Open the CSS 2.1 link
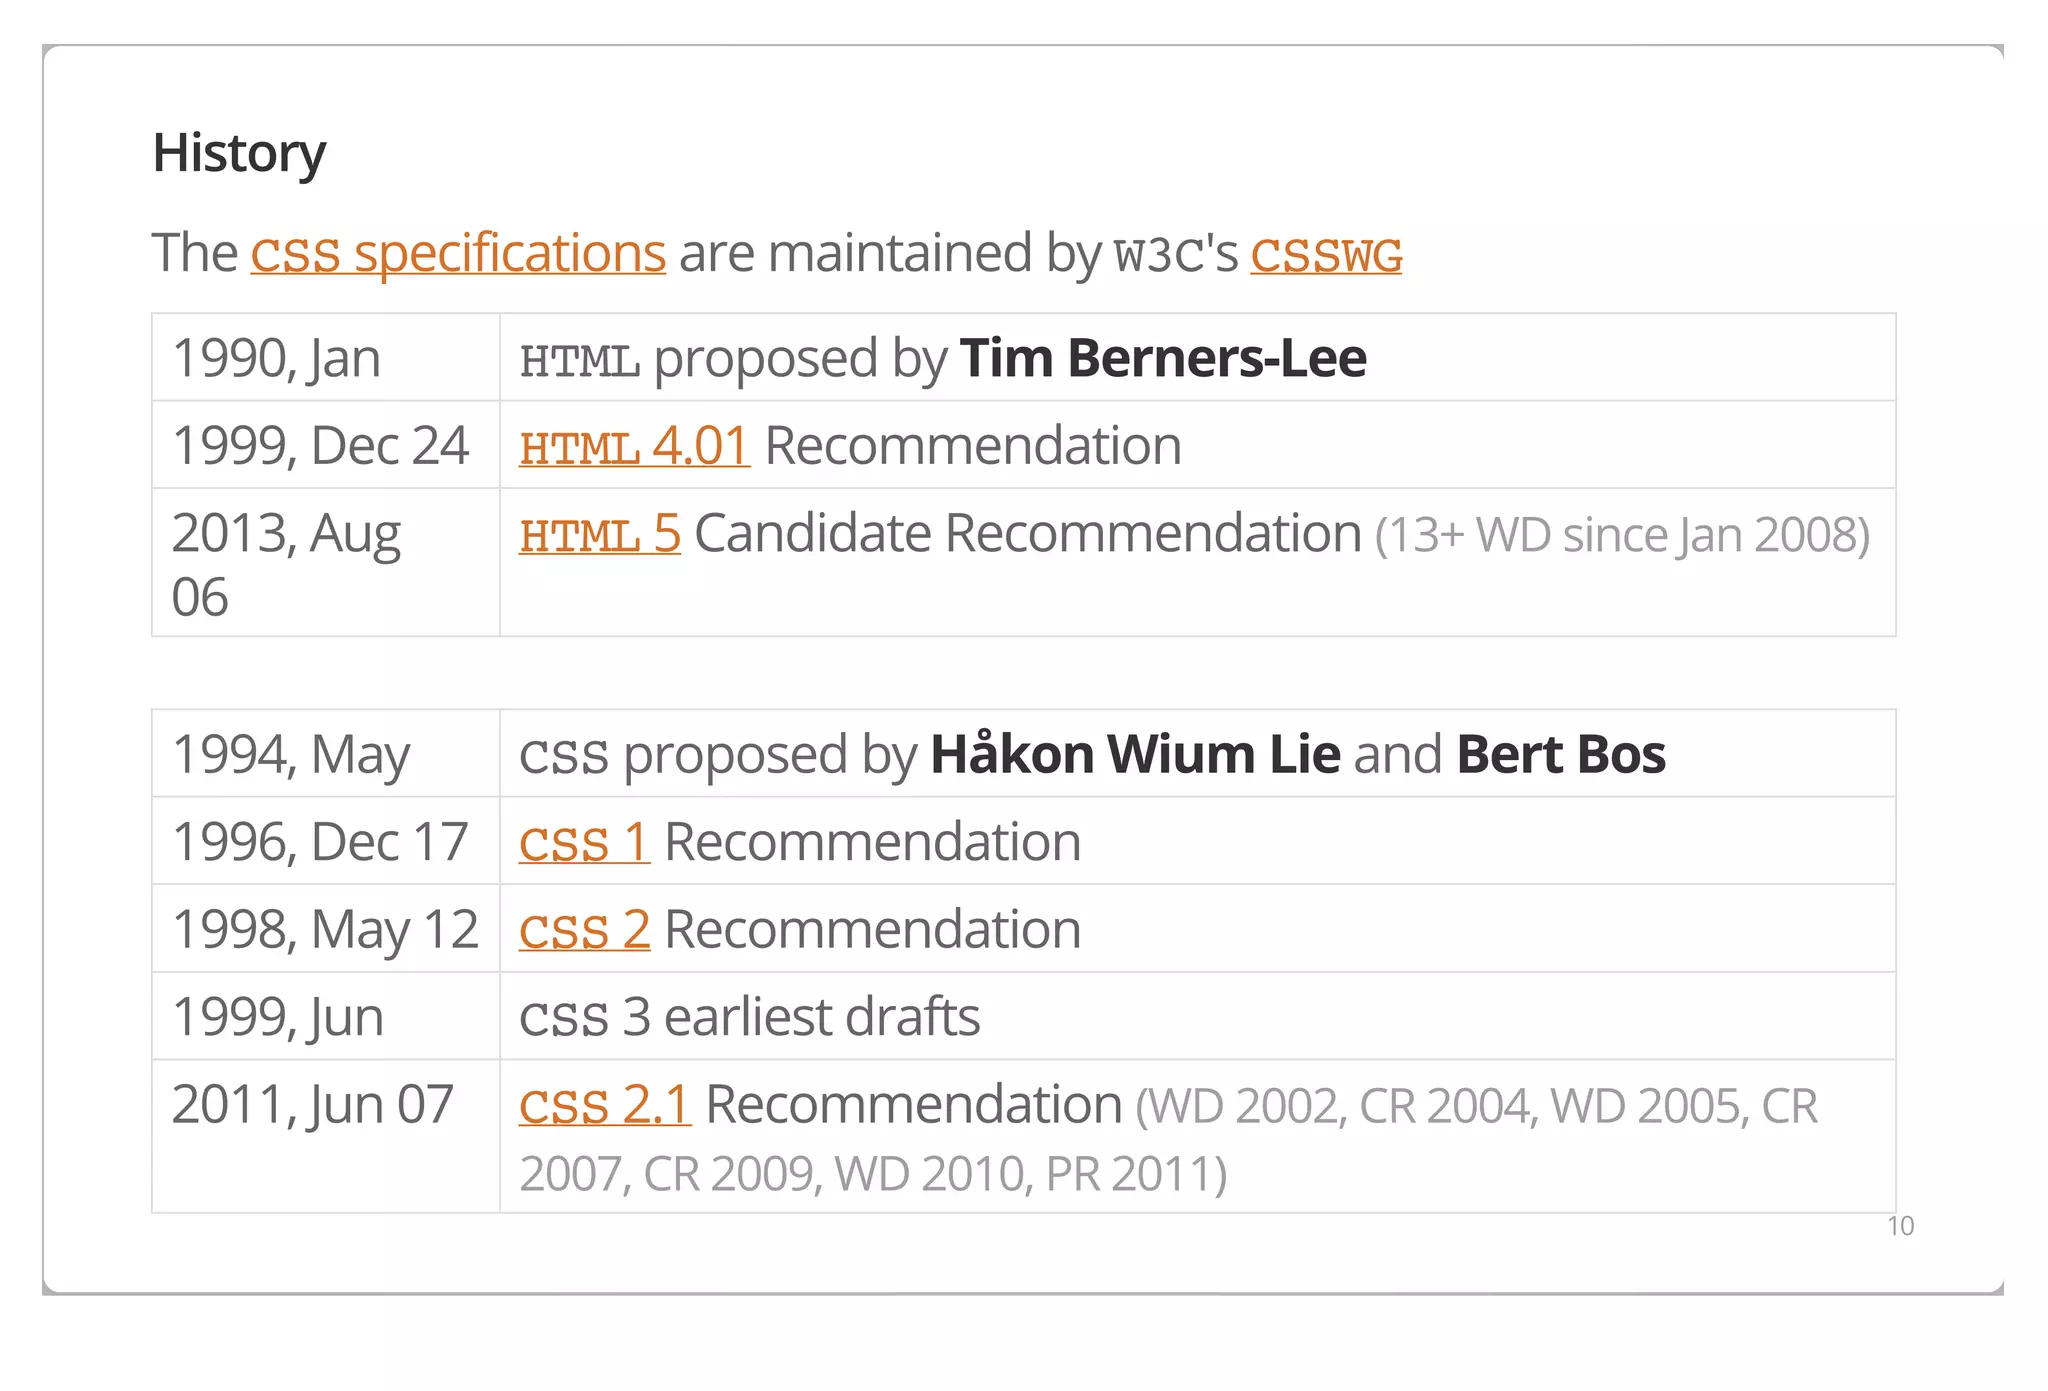Viewport: 2048px width, 1391px height. [604, 1105]
